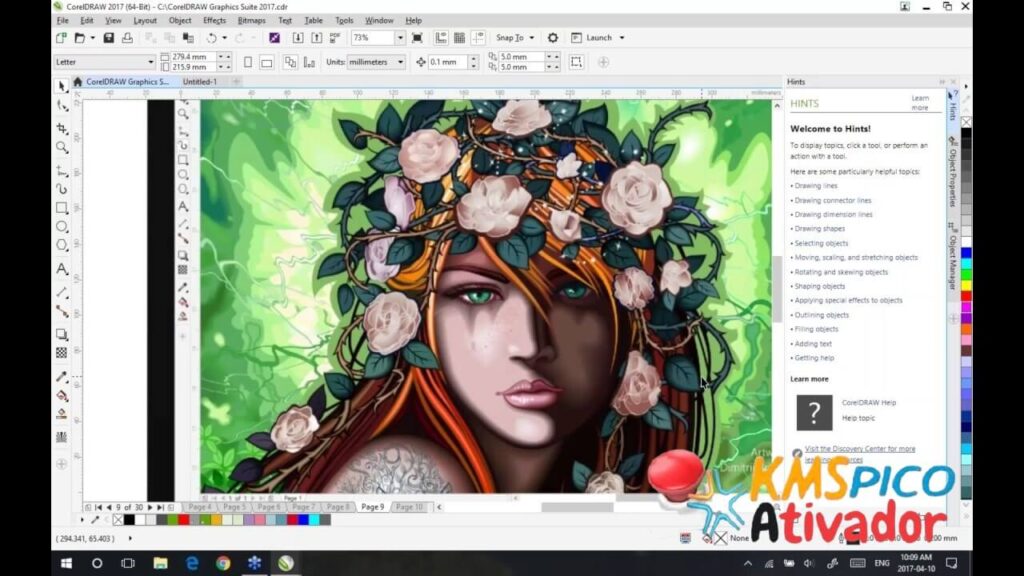The width and height of the screenshot is (1024, 576).
Task: Select the Transparency tool in the left toolbox
Action: point(61,353)
